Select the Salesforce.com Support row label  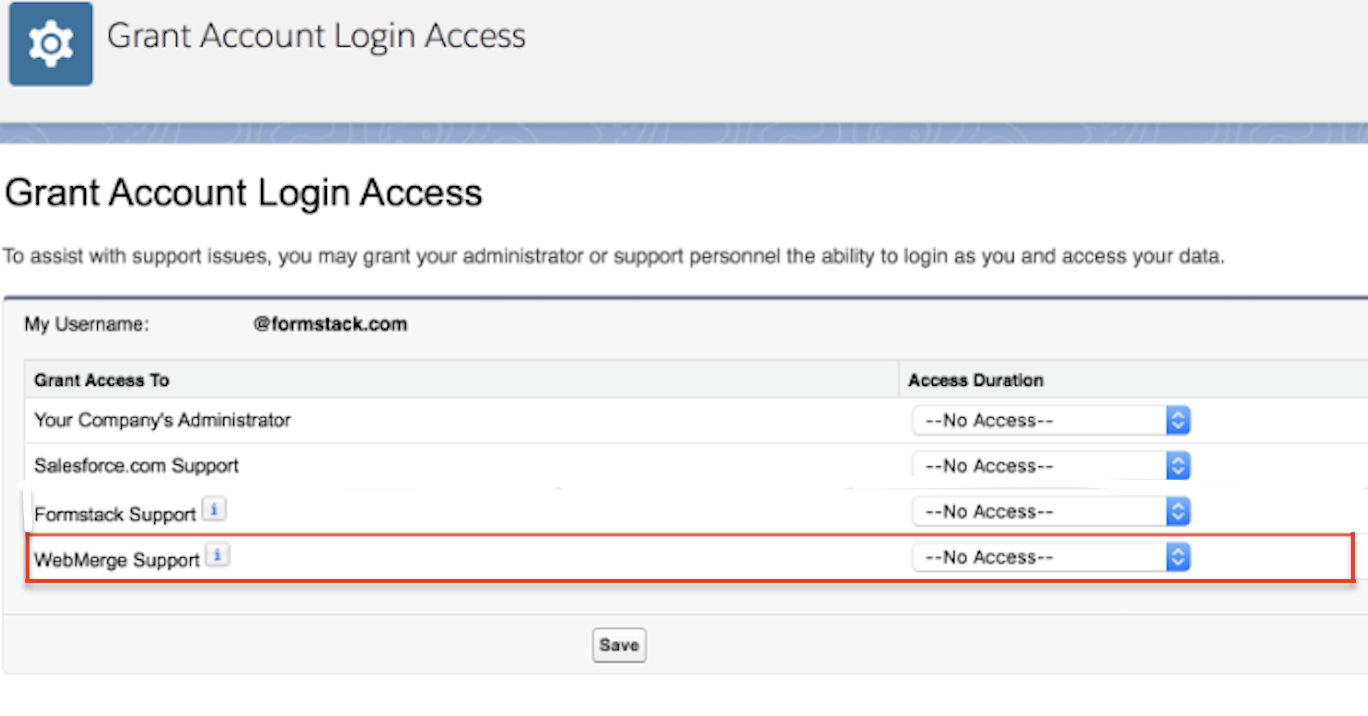coord(136,466)
